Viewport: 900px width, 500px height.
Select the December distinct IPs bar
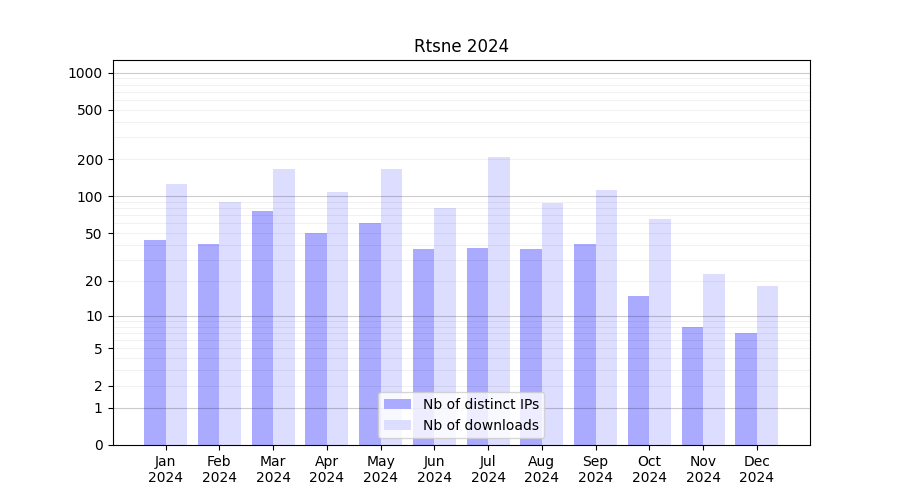click(746, 388)
